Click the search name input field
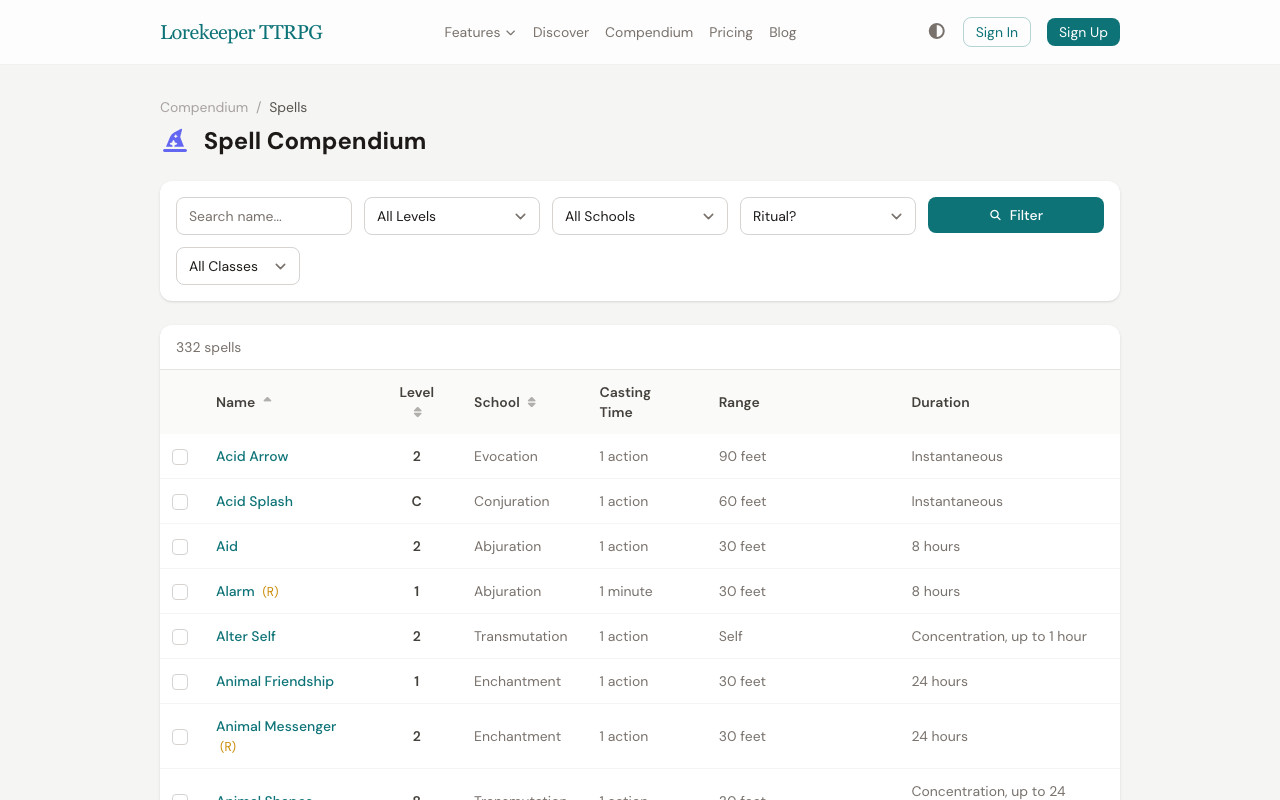Viewport: 1280px width, 800px height. pyautogui.click(x=263, y=216)
